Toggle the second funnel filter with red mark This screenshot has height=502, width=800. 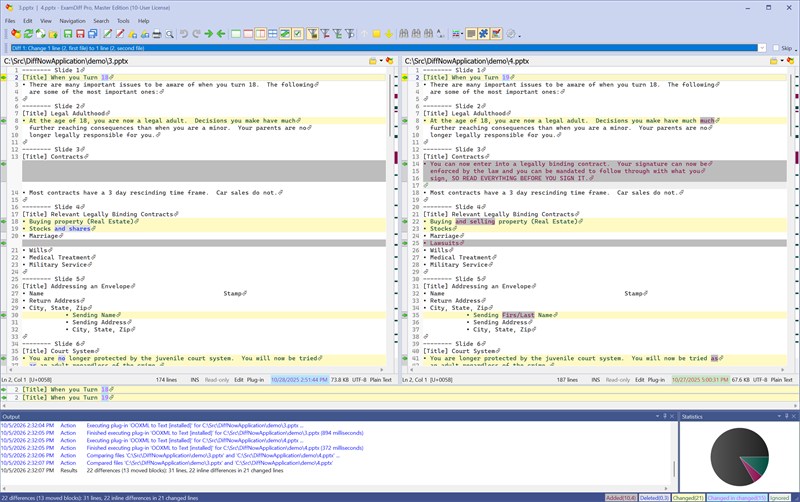point(325,34)
